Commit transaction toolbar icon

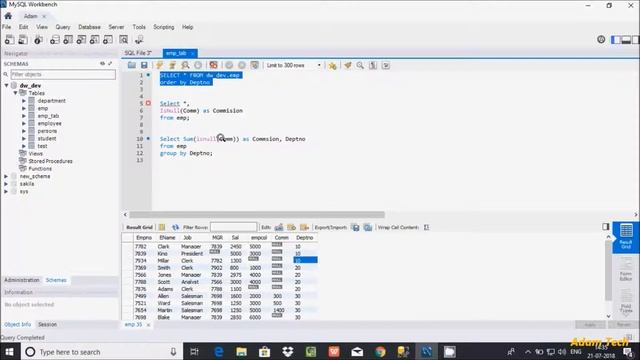229,65
